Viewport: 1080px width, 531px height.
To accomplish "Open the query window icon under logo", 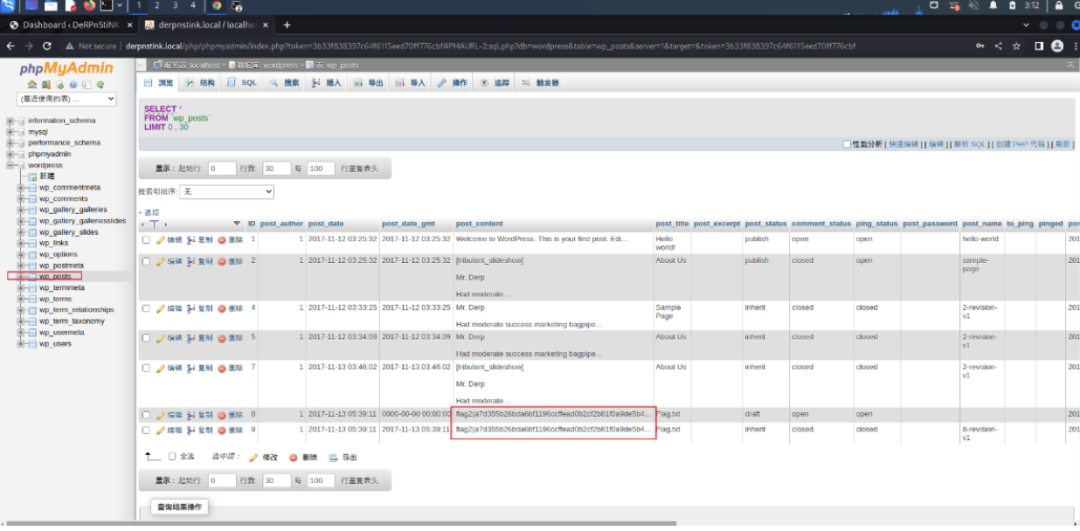I will (59, 85).
